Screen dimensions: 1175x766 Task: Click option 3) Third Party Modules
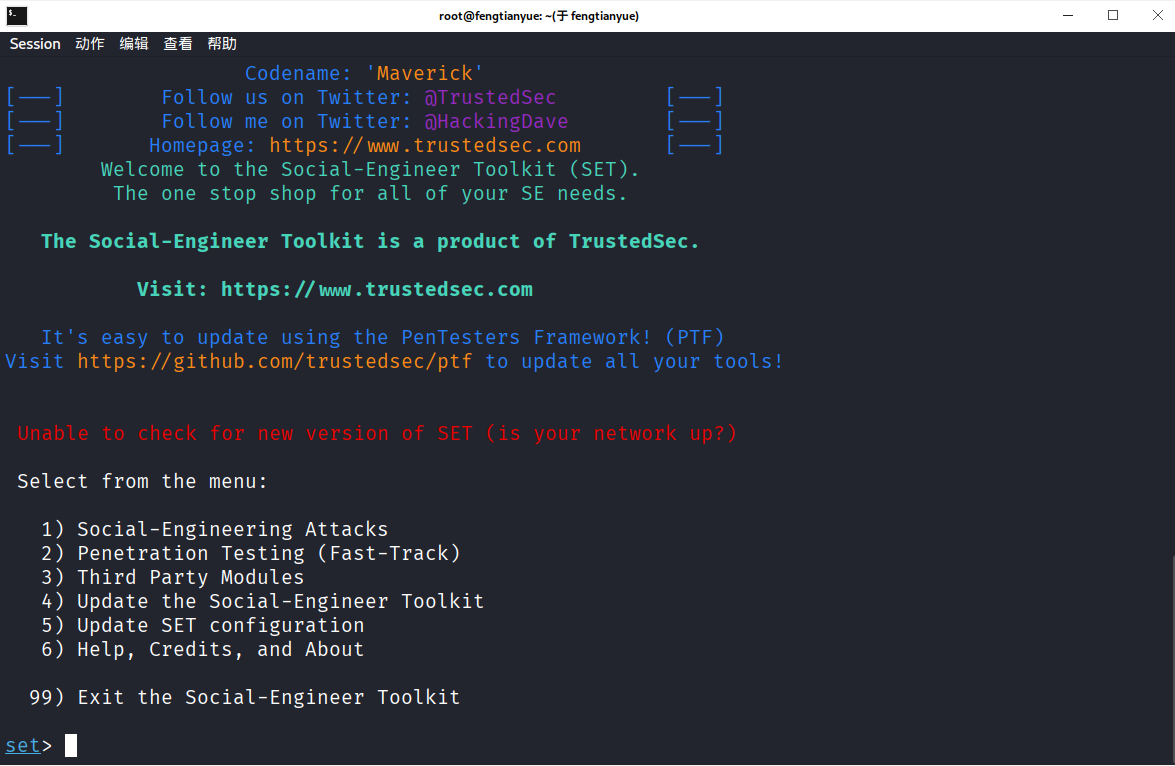click(x=173, y=577)
